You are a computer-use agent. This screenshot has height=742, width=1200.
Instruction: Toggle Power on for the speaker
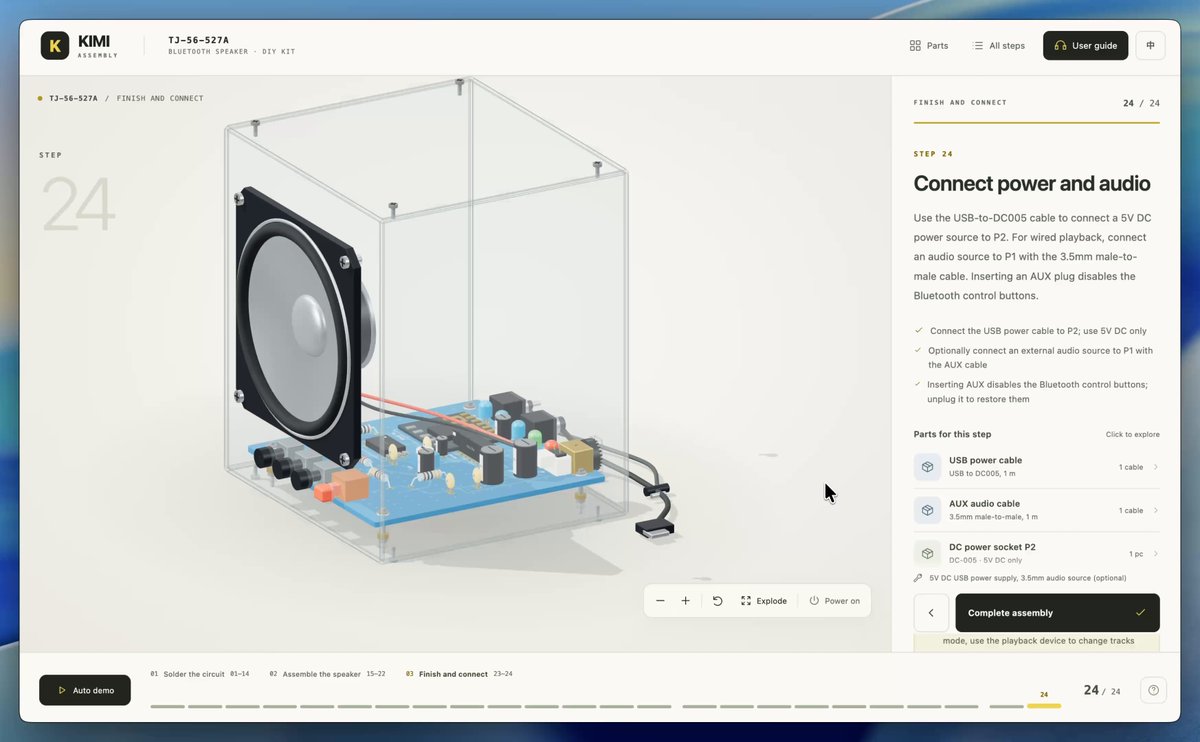pyautogui.click(x=834, y=601)
